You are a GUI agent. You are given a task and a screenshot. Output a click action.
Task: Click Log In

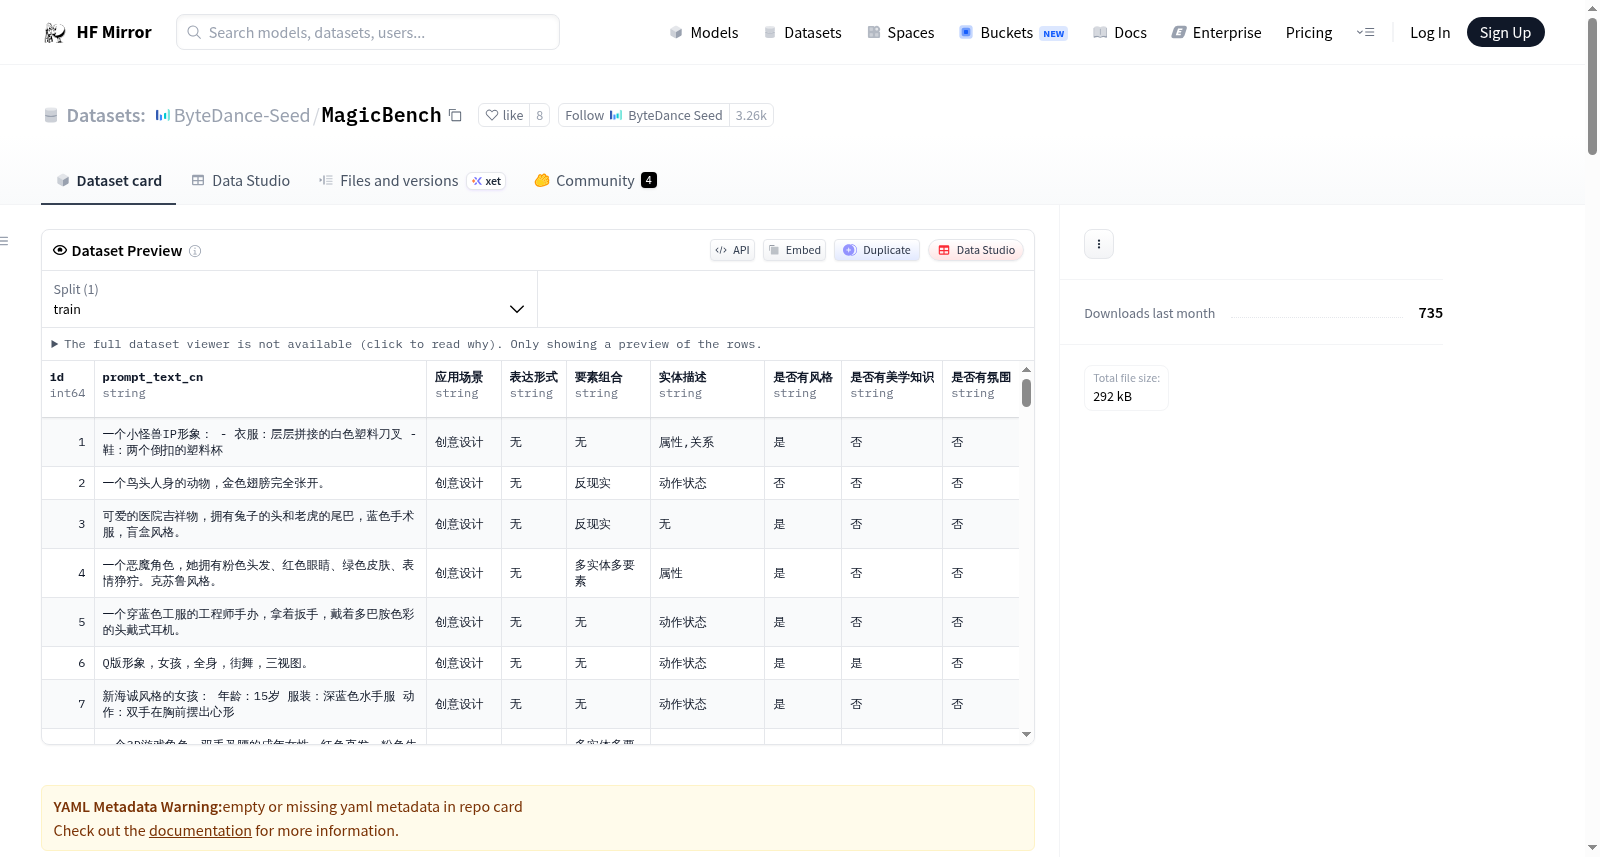(1430, 33)
